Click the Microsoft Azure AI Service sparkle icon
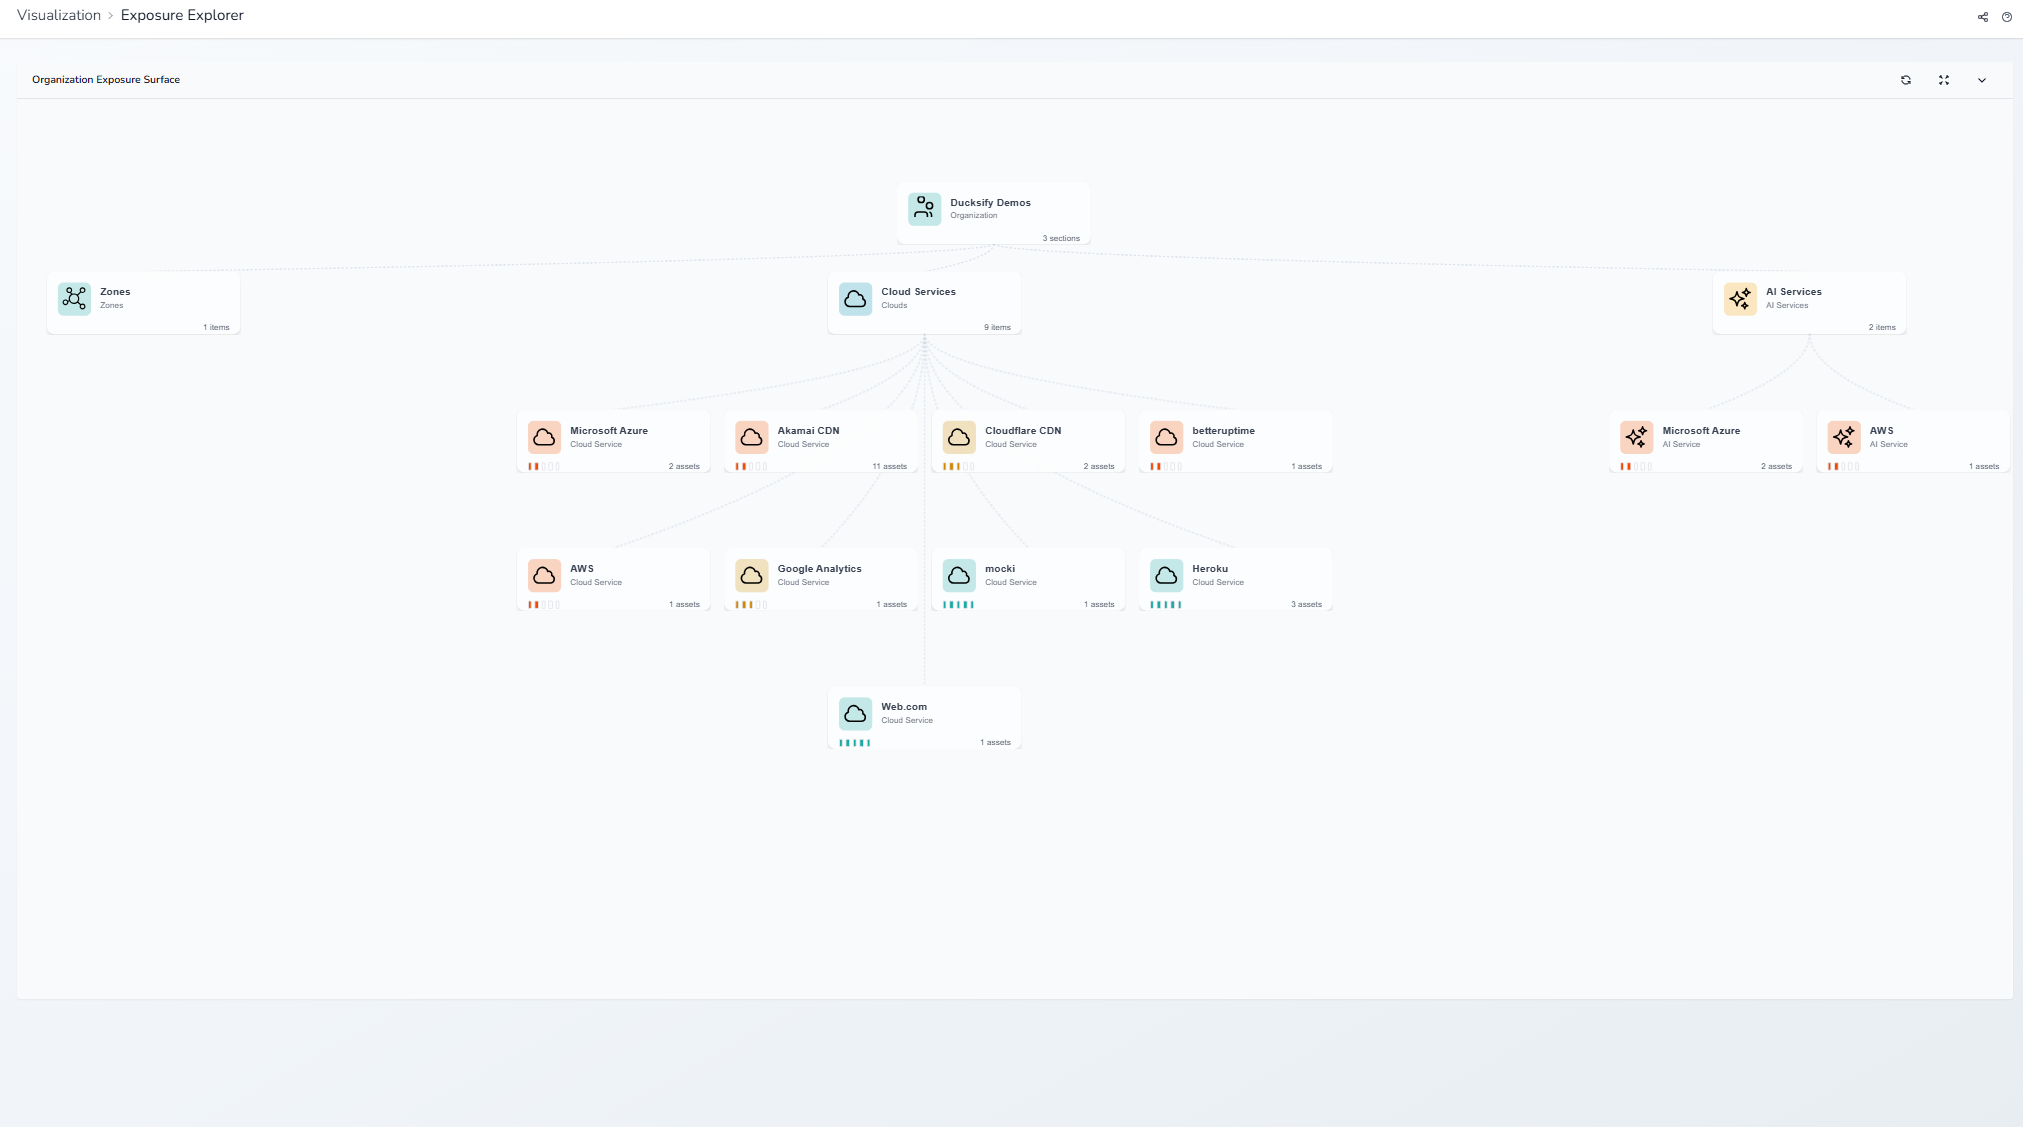The width and height of the screenshot is (2023, 1127). click(x=1636, y=437)
